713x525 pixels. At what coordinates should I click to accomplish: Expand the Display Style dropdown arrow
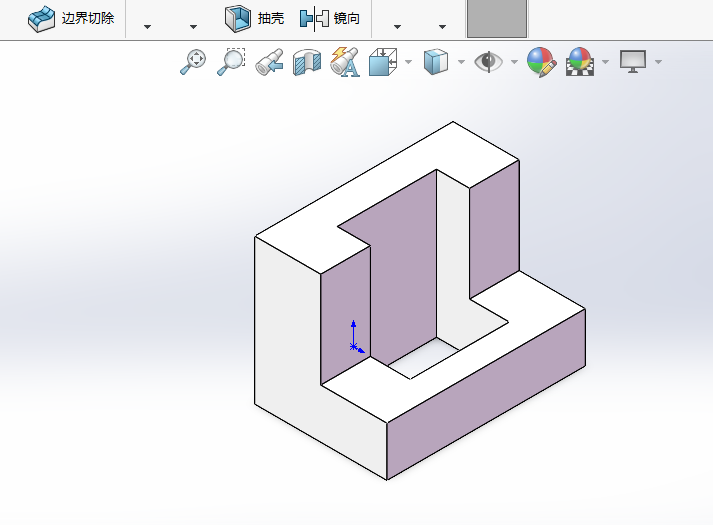click(461, 62)
